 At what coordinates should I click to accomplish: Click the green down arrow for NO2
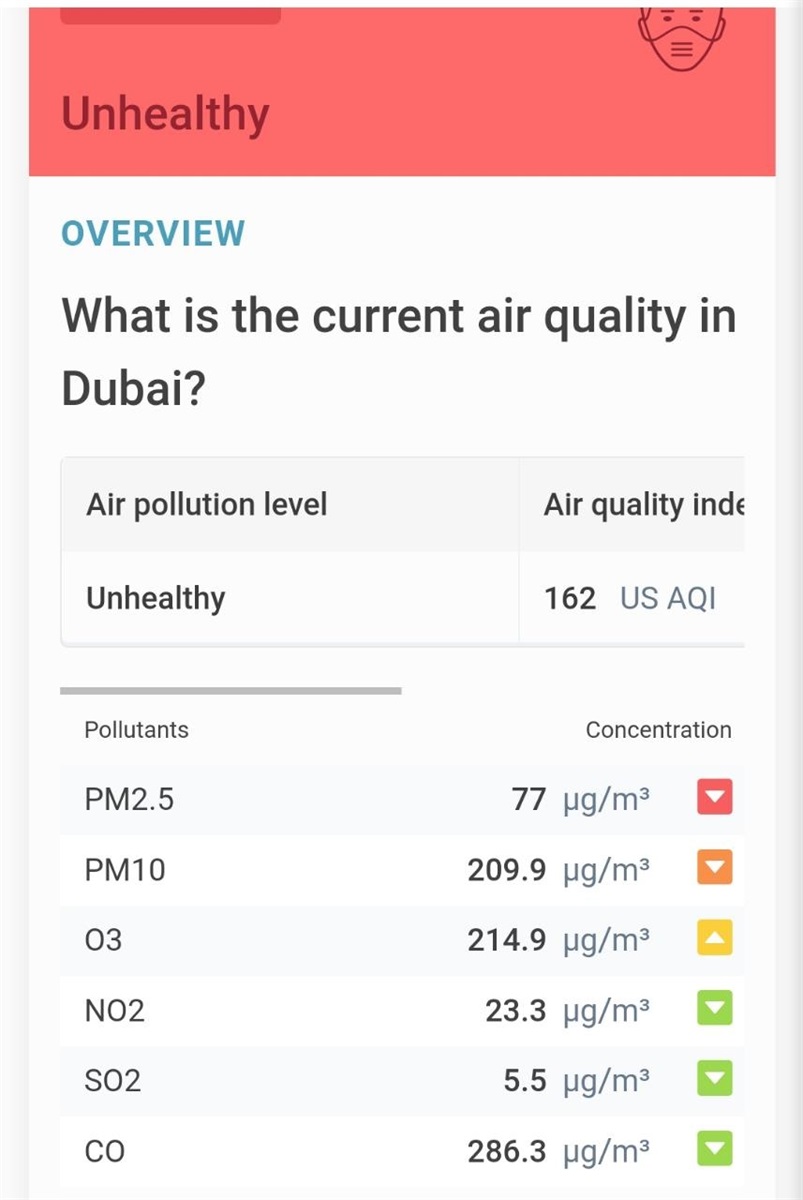point(714,1008)
